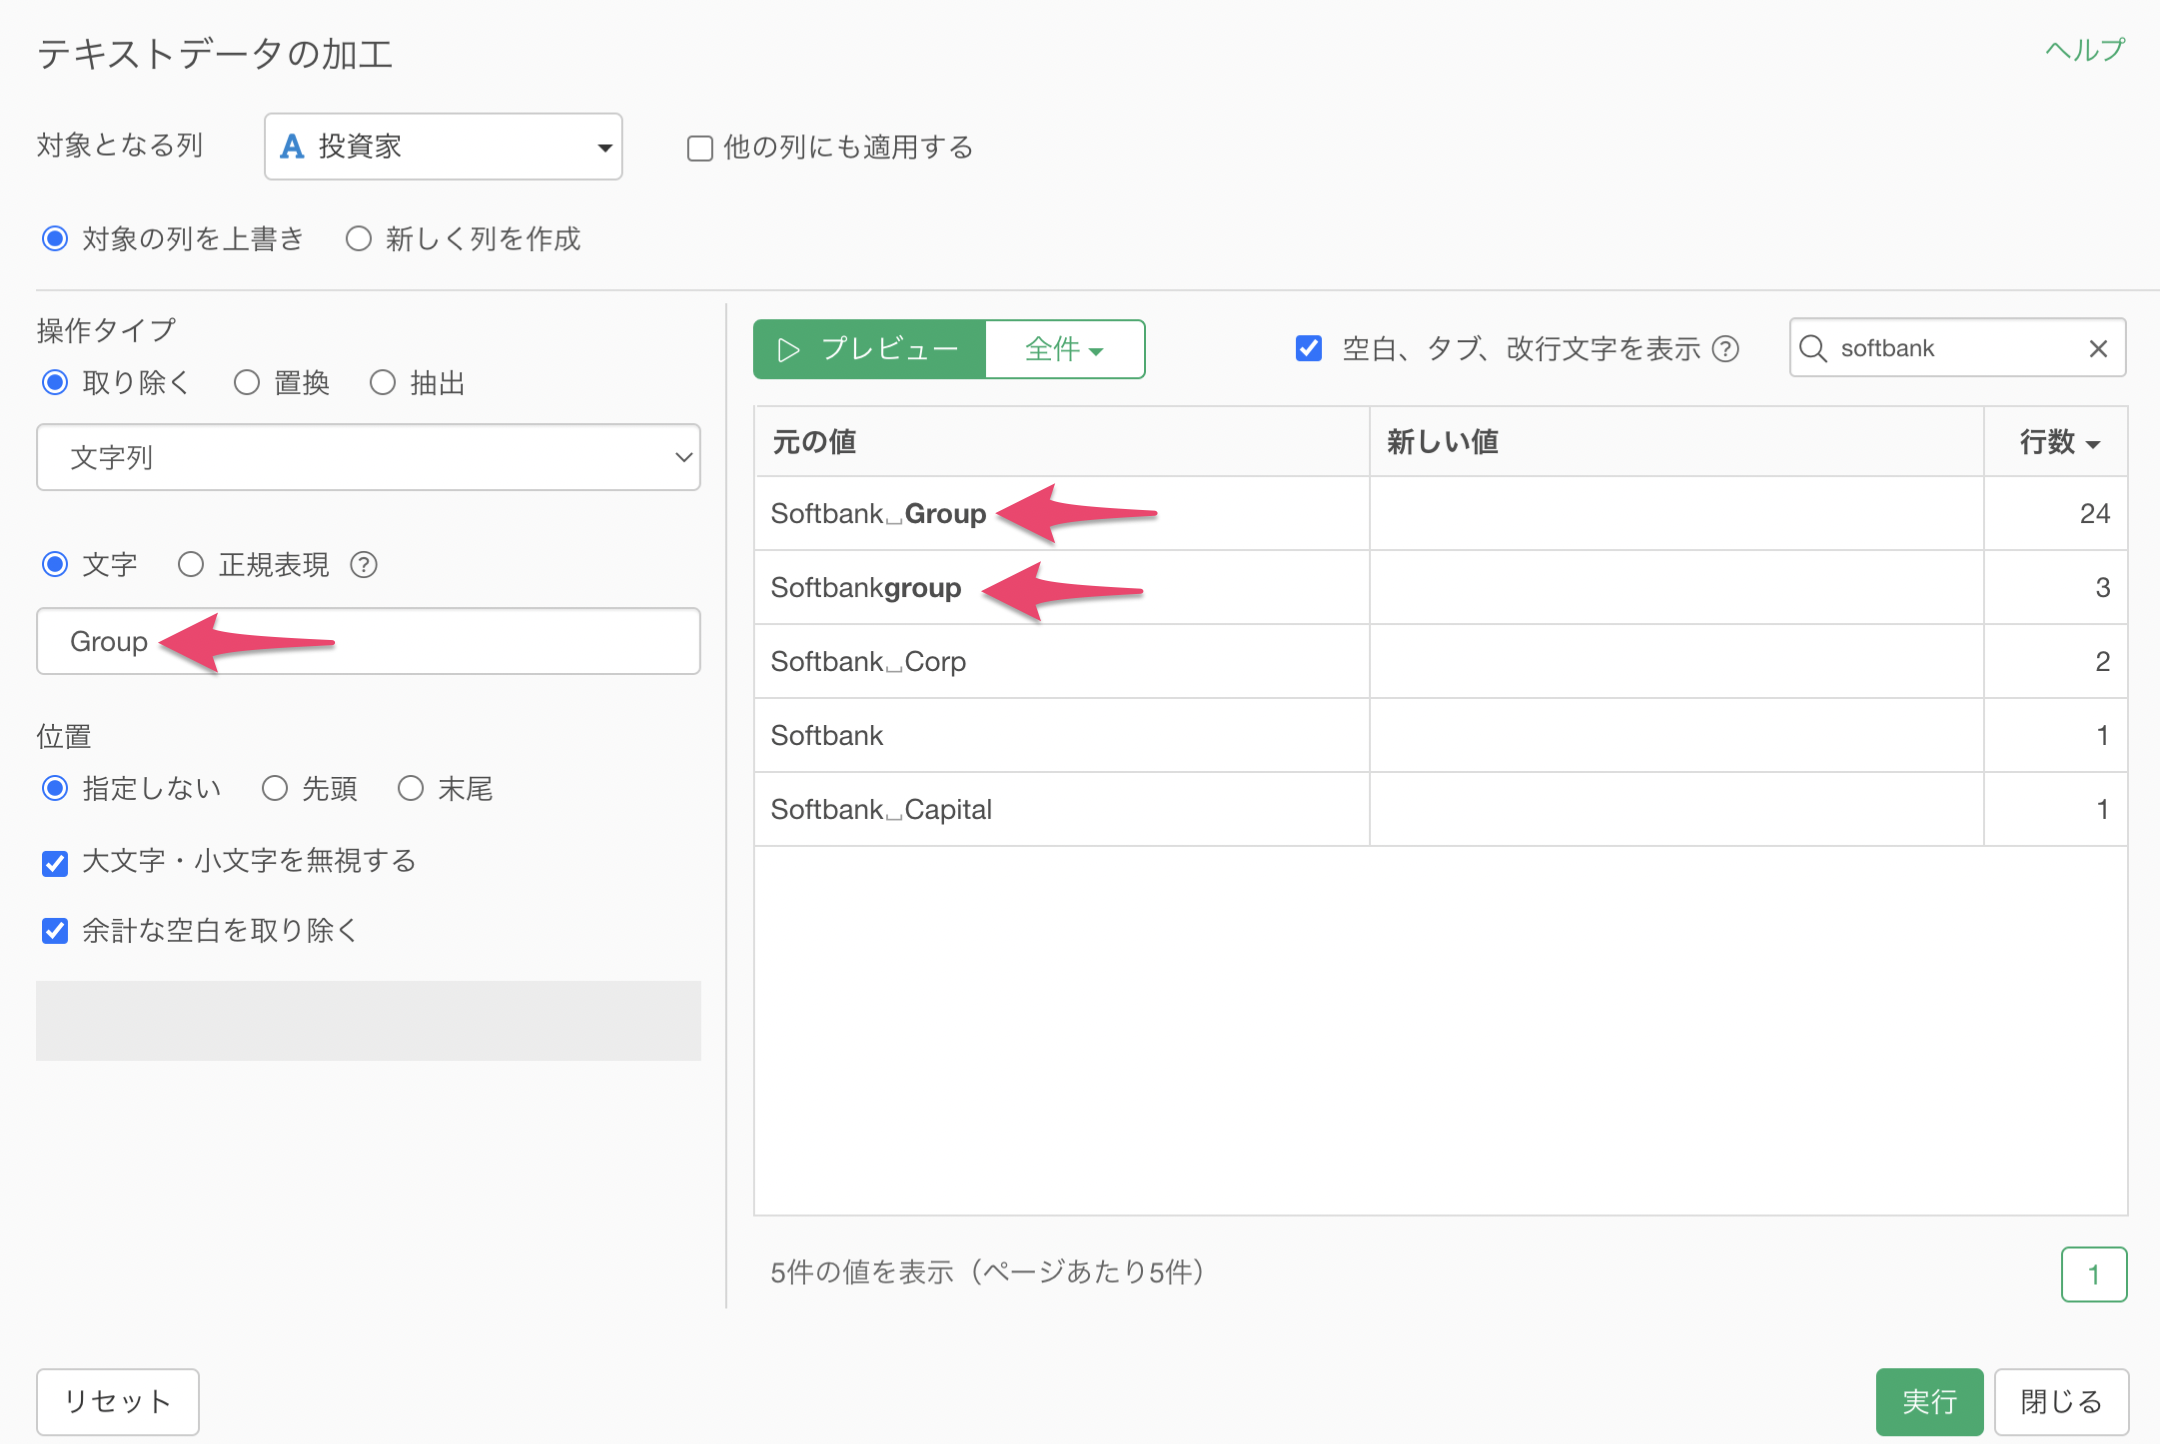
Task: Click the magnifier search icon
Action: pos(1813,348)
